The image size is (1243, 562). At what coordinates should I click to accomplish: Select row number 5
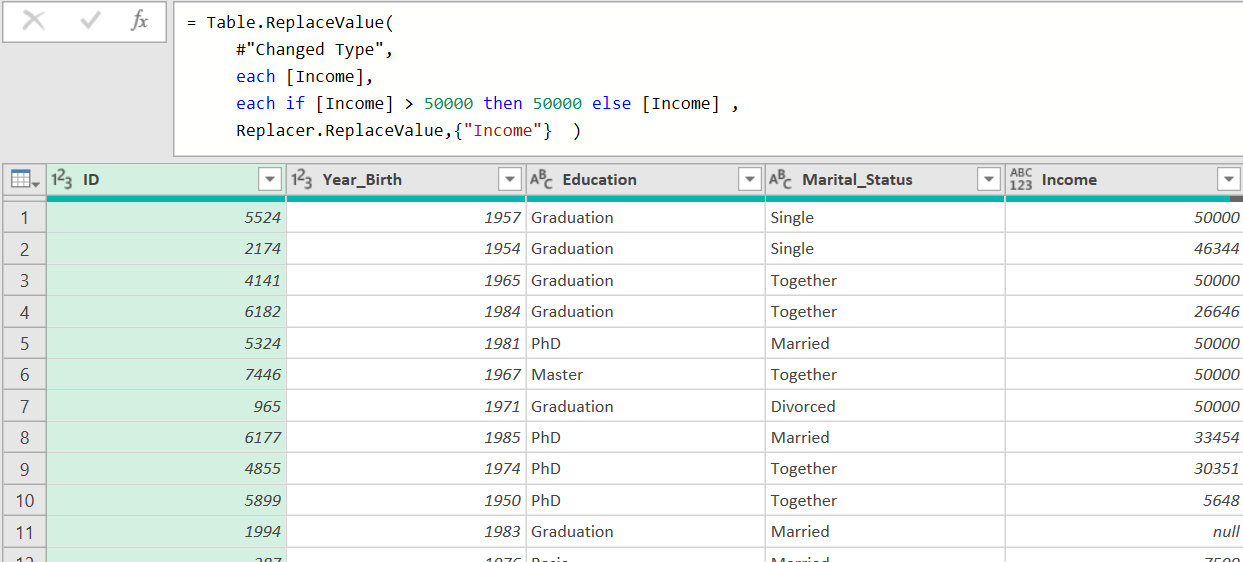pyautogui.click(x=25, y=343)
